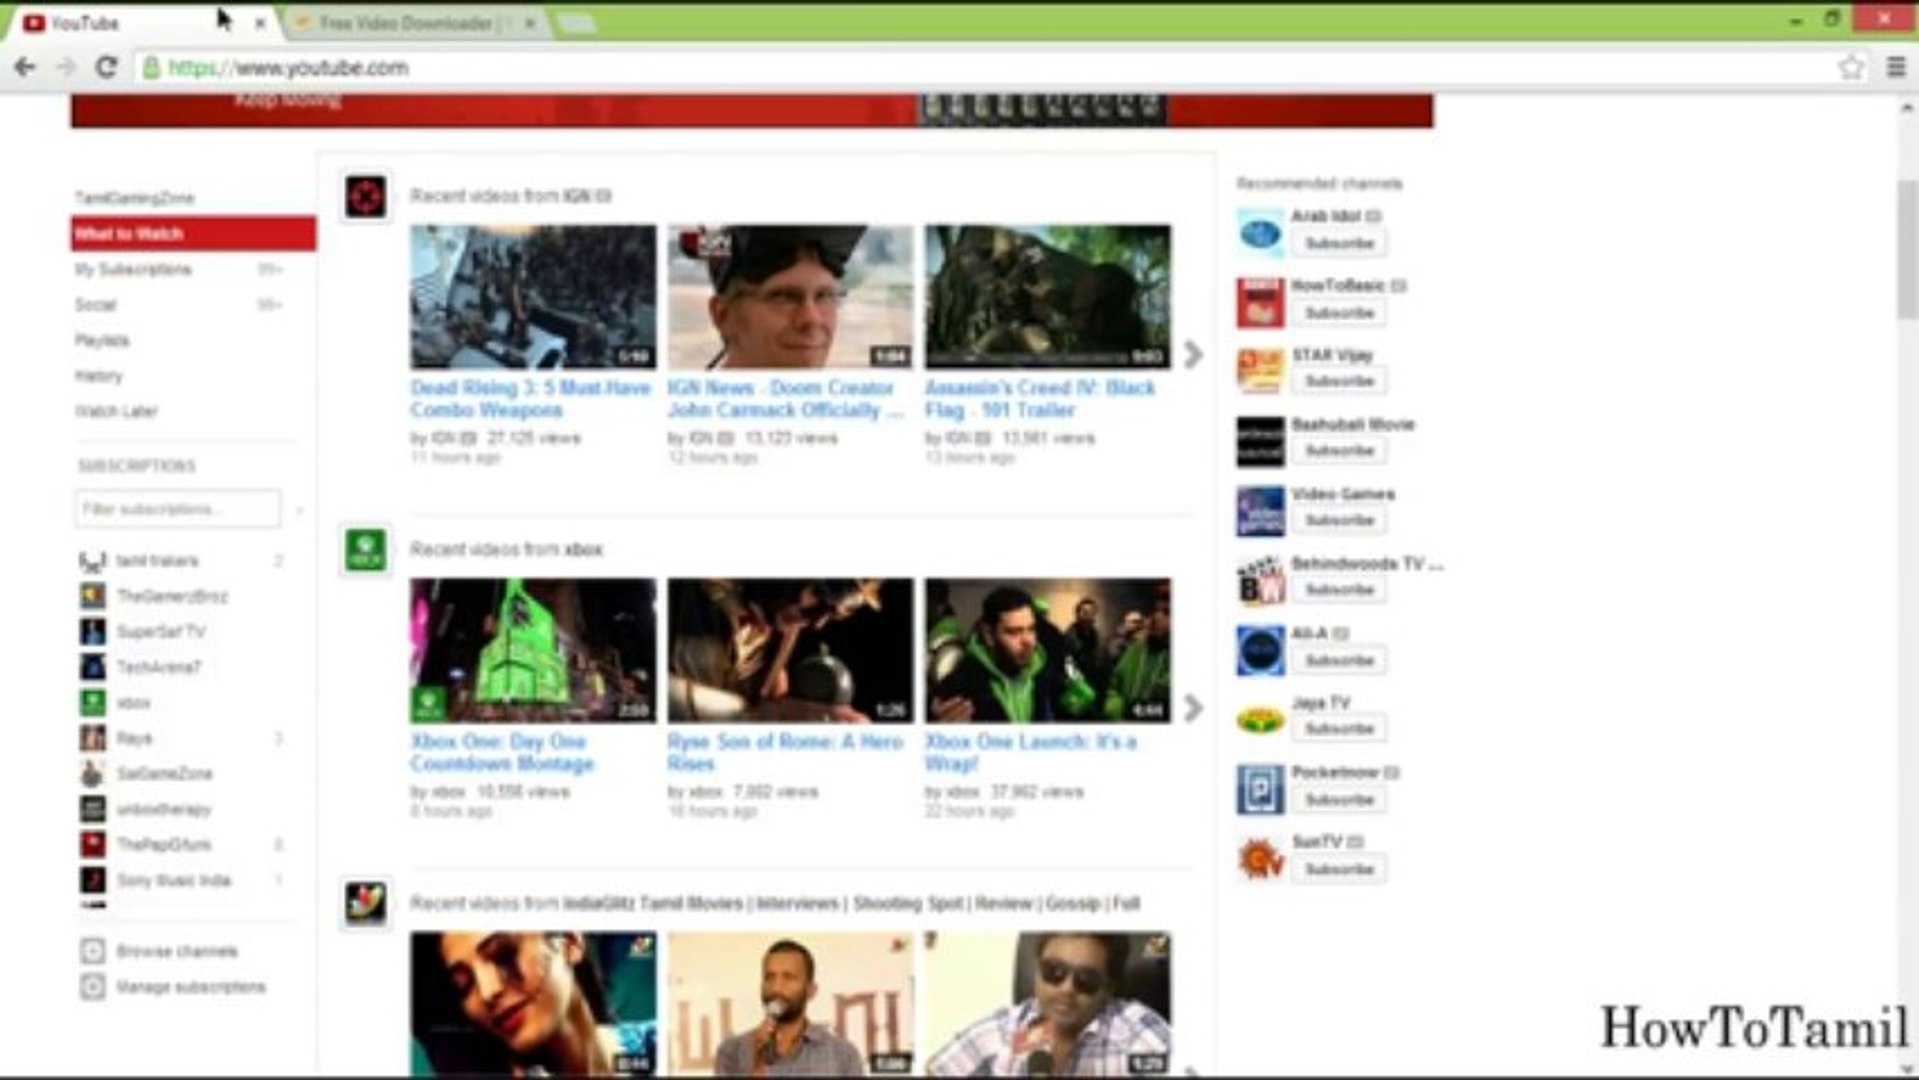1919x1080 pixels.
Task: Show next xbox videos with the arrow
Action: tap(1193, 709)
